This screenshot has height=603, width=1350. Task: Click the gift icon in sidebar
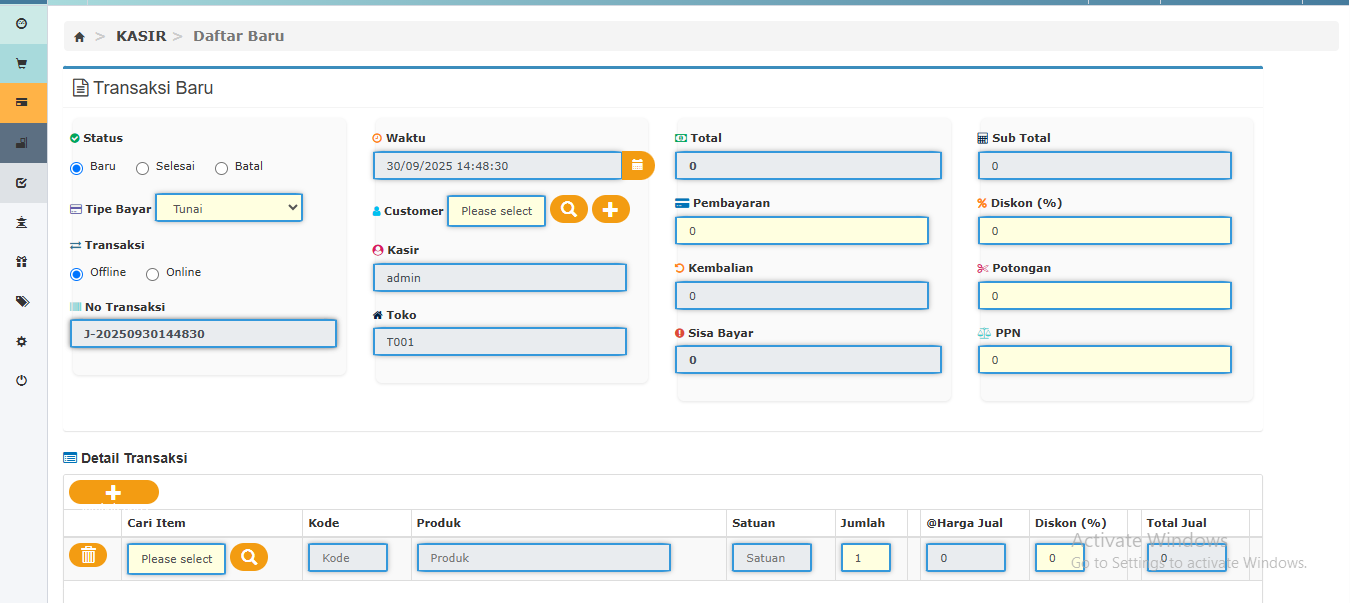[21, 262]
